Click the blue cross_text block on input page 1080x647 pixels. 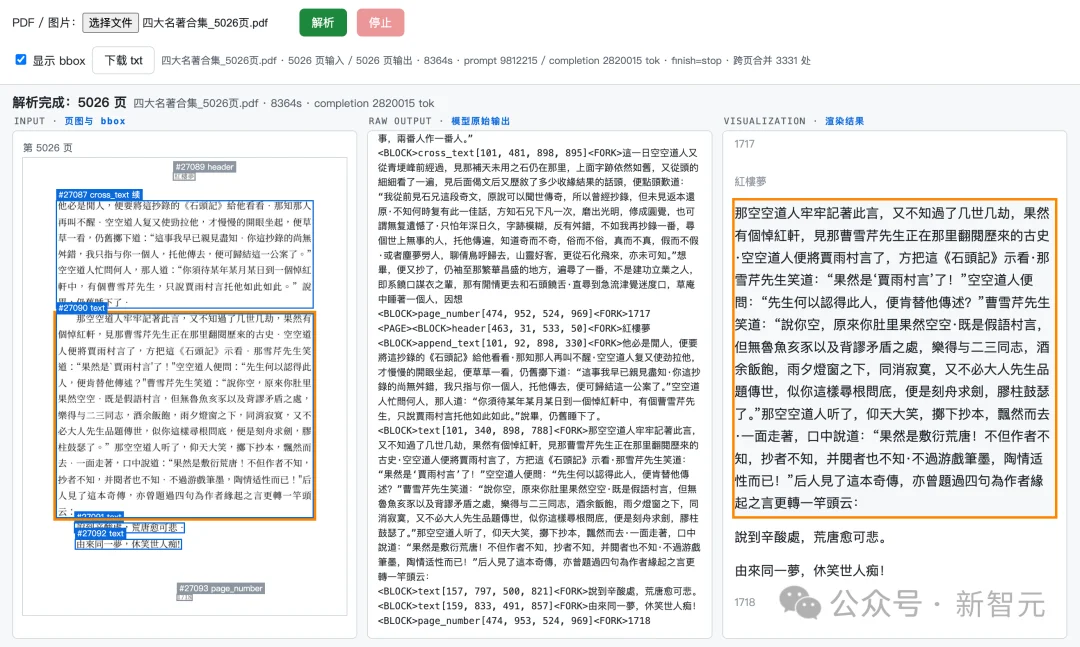[185, 254]
